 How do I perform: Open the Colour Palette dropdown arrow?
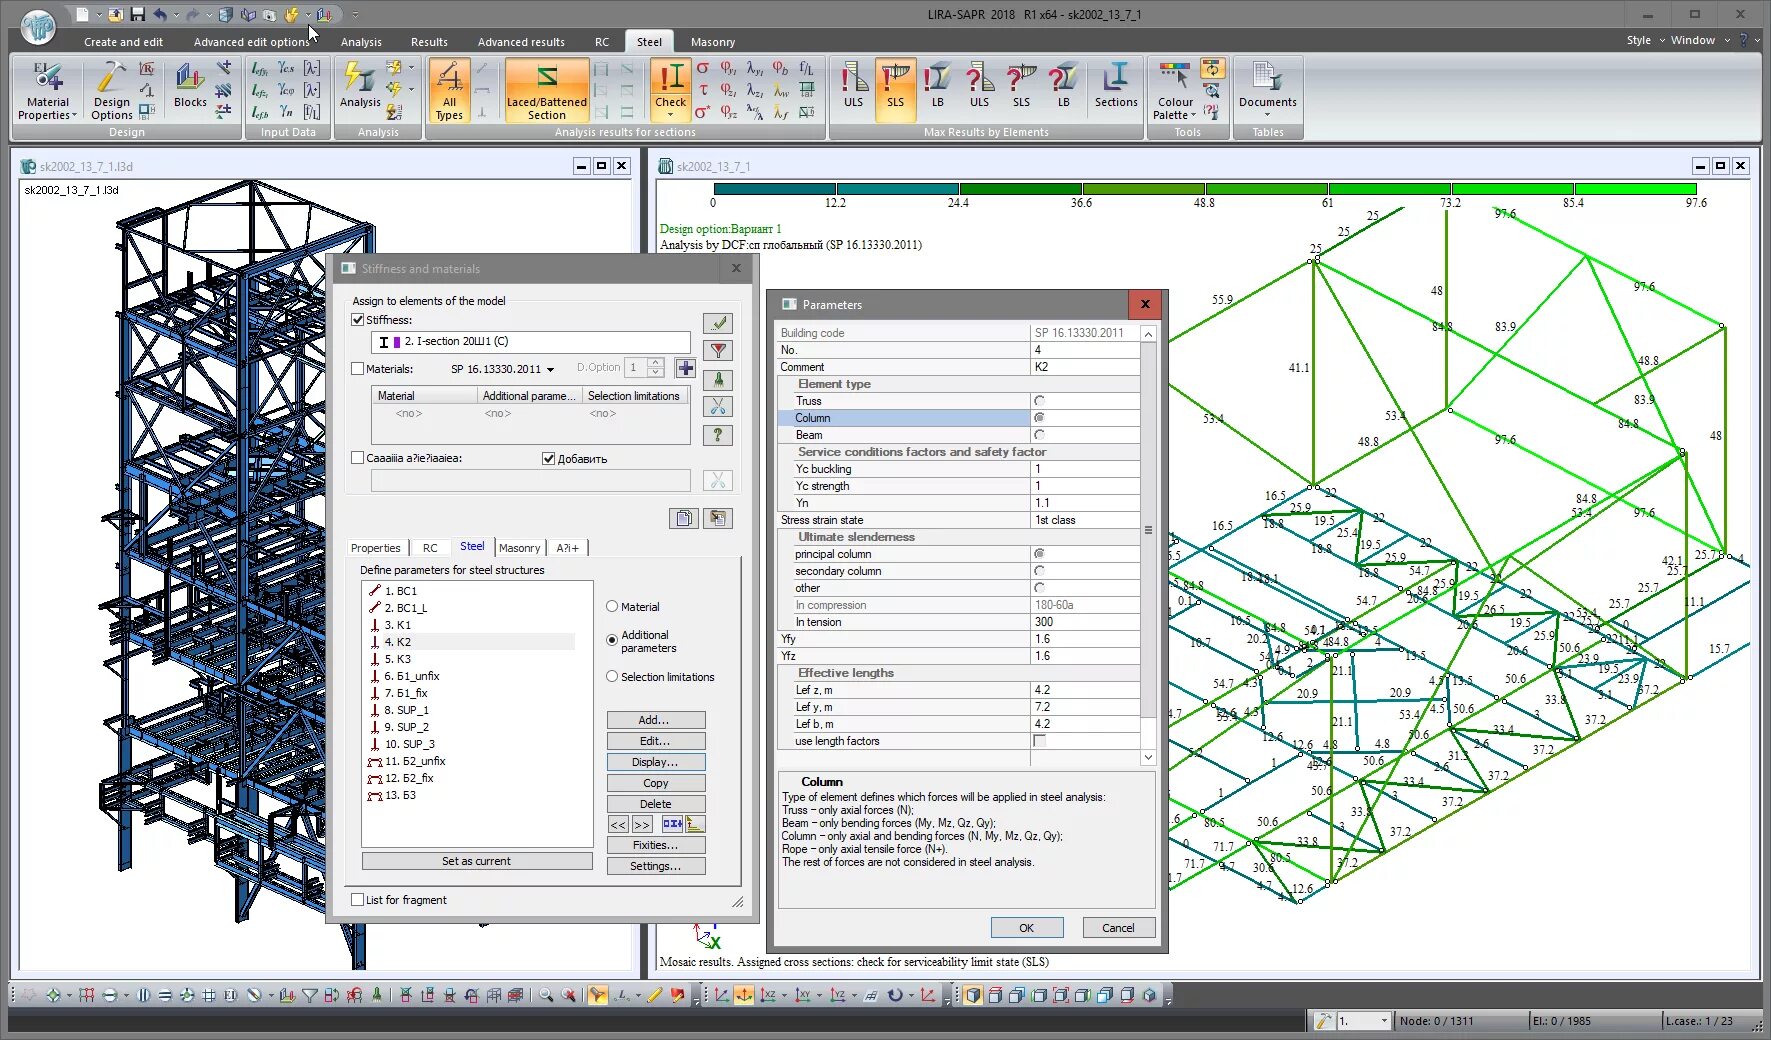click(x=1193, y=116)
